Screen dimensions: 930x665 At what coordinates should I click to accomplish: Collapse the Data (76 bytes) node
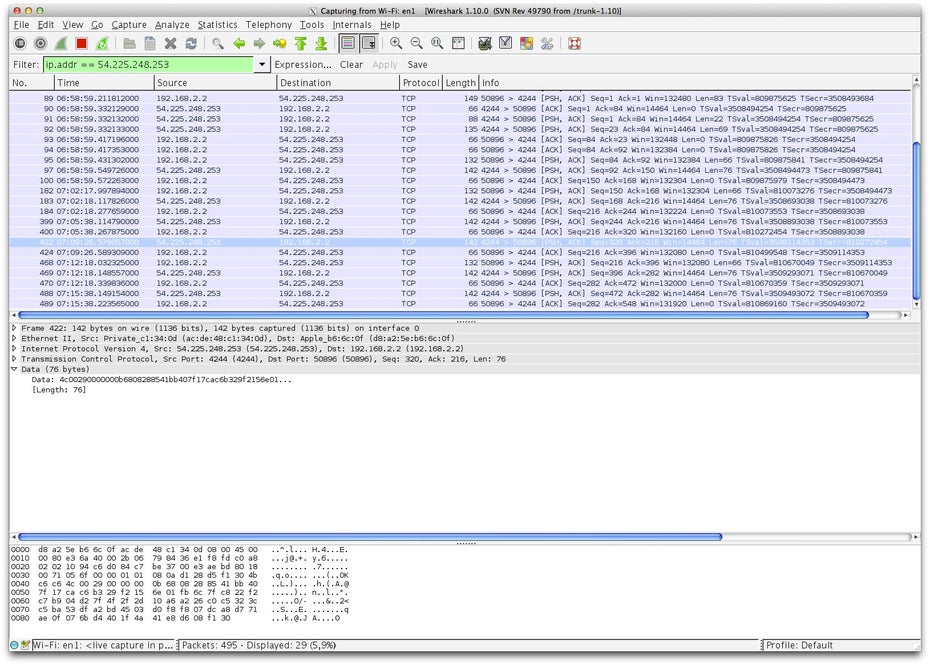14,368
